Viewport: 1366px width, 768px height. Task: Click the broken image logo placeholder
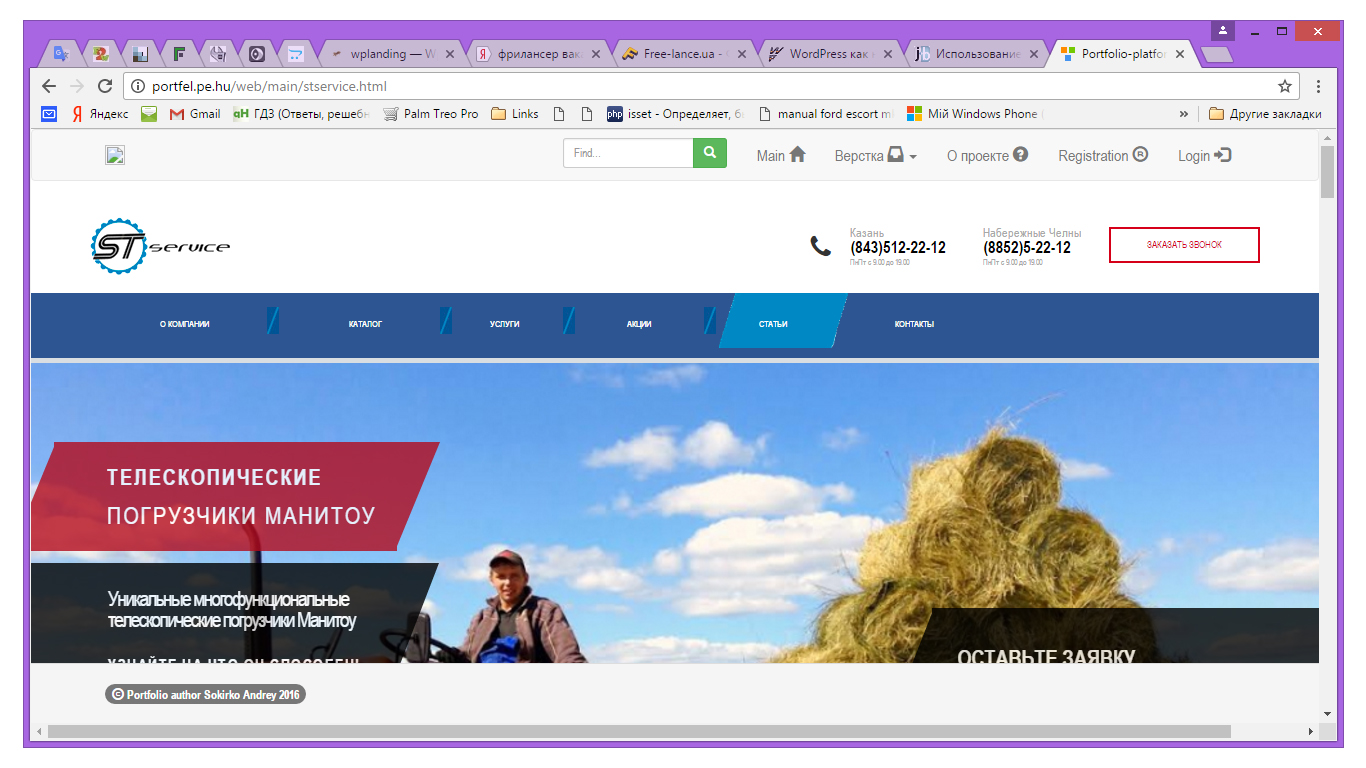pos(115,154)
